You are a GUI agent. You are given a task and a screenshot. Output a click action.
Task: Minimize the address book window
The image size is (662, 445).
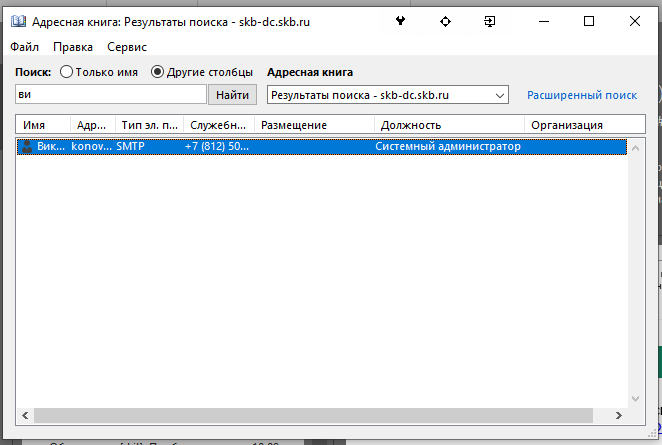(x=544, y=21)
